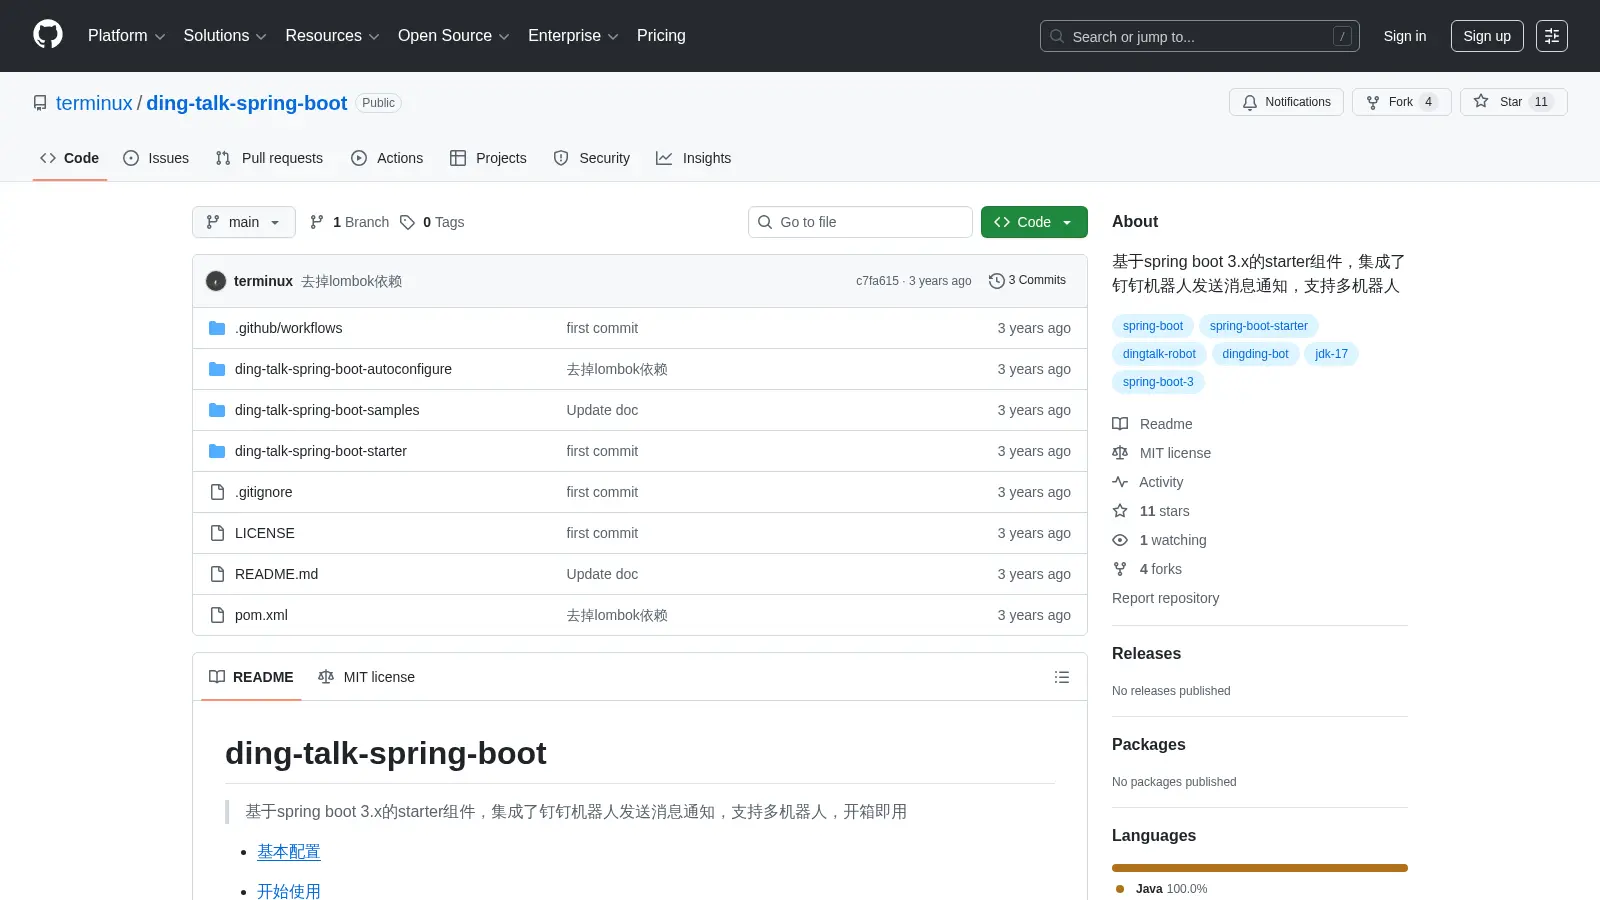Open the README outline list icon
Image resolution: width=1600 pixels, height=900 pixels.
coord(1062,677)
